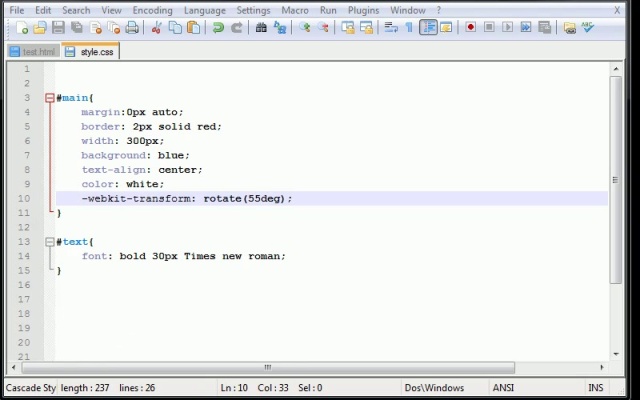The image size is (640, 400).
Task: Toggle synchronized vertical scrolling
Action: coord(348,27)
